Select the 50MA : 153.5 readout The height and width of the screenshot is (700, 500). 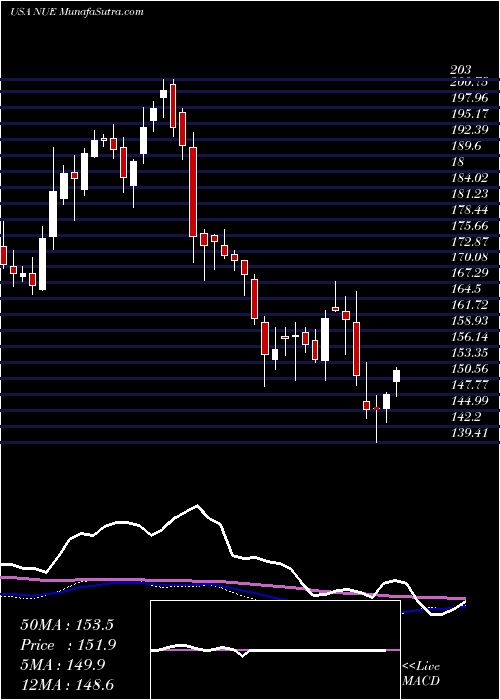(68, 625)
